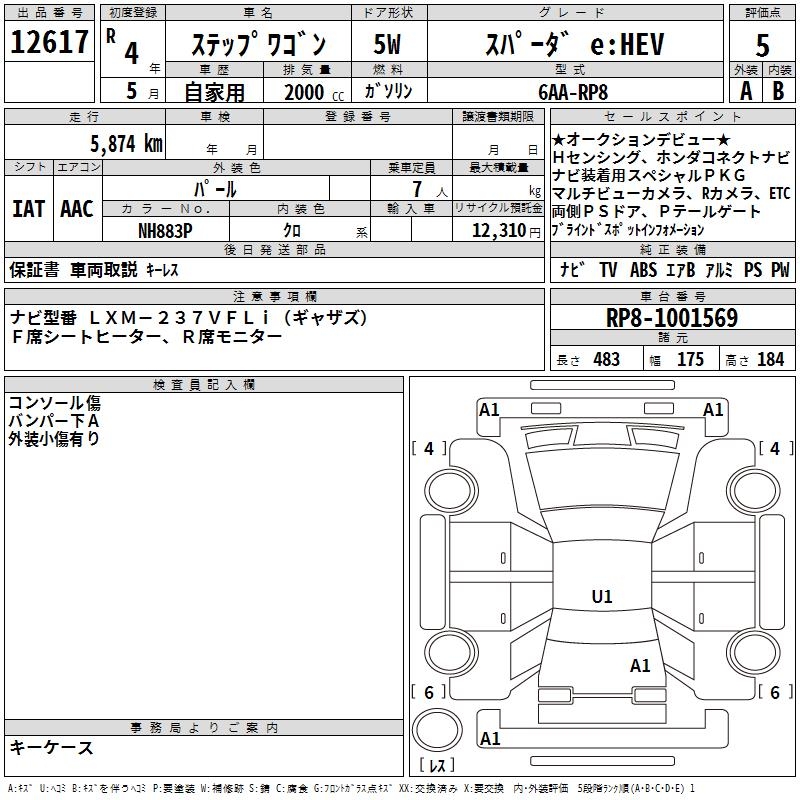Click the overall score 5
The image size is (800, 800).
click(x=762, y=46)
